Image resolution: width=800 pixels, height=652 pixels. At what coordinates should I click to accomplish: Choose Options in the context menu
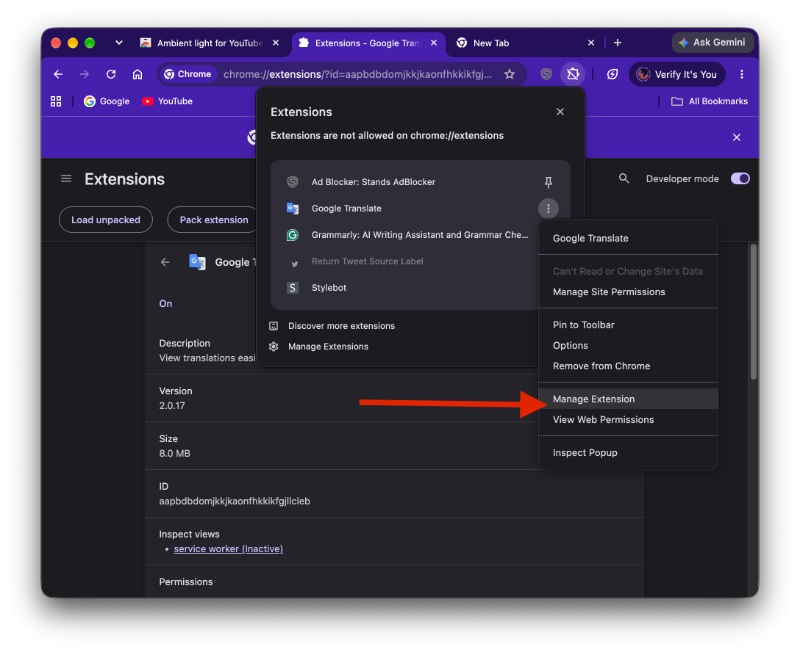[628, 345]
